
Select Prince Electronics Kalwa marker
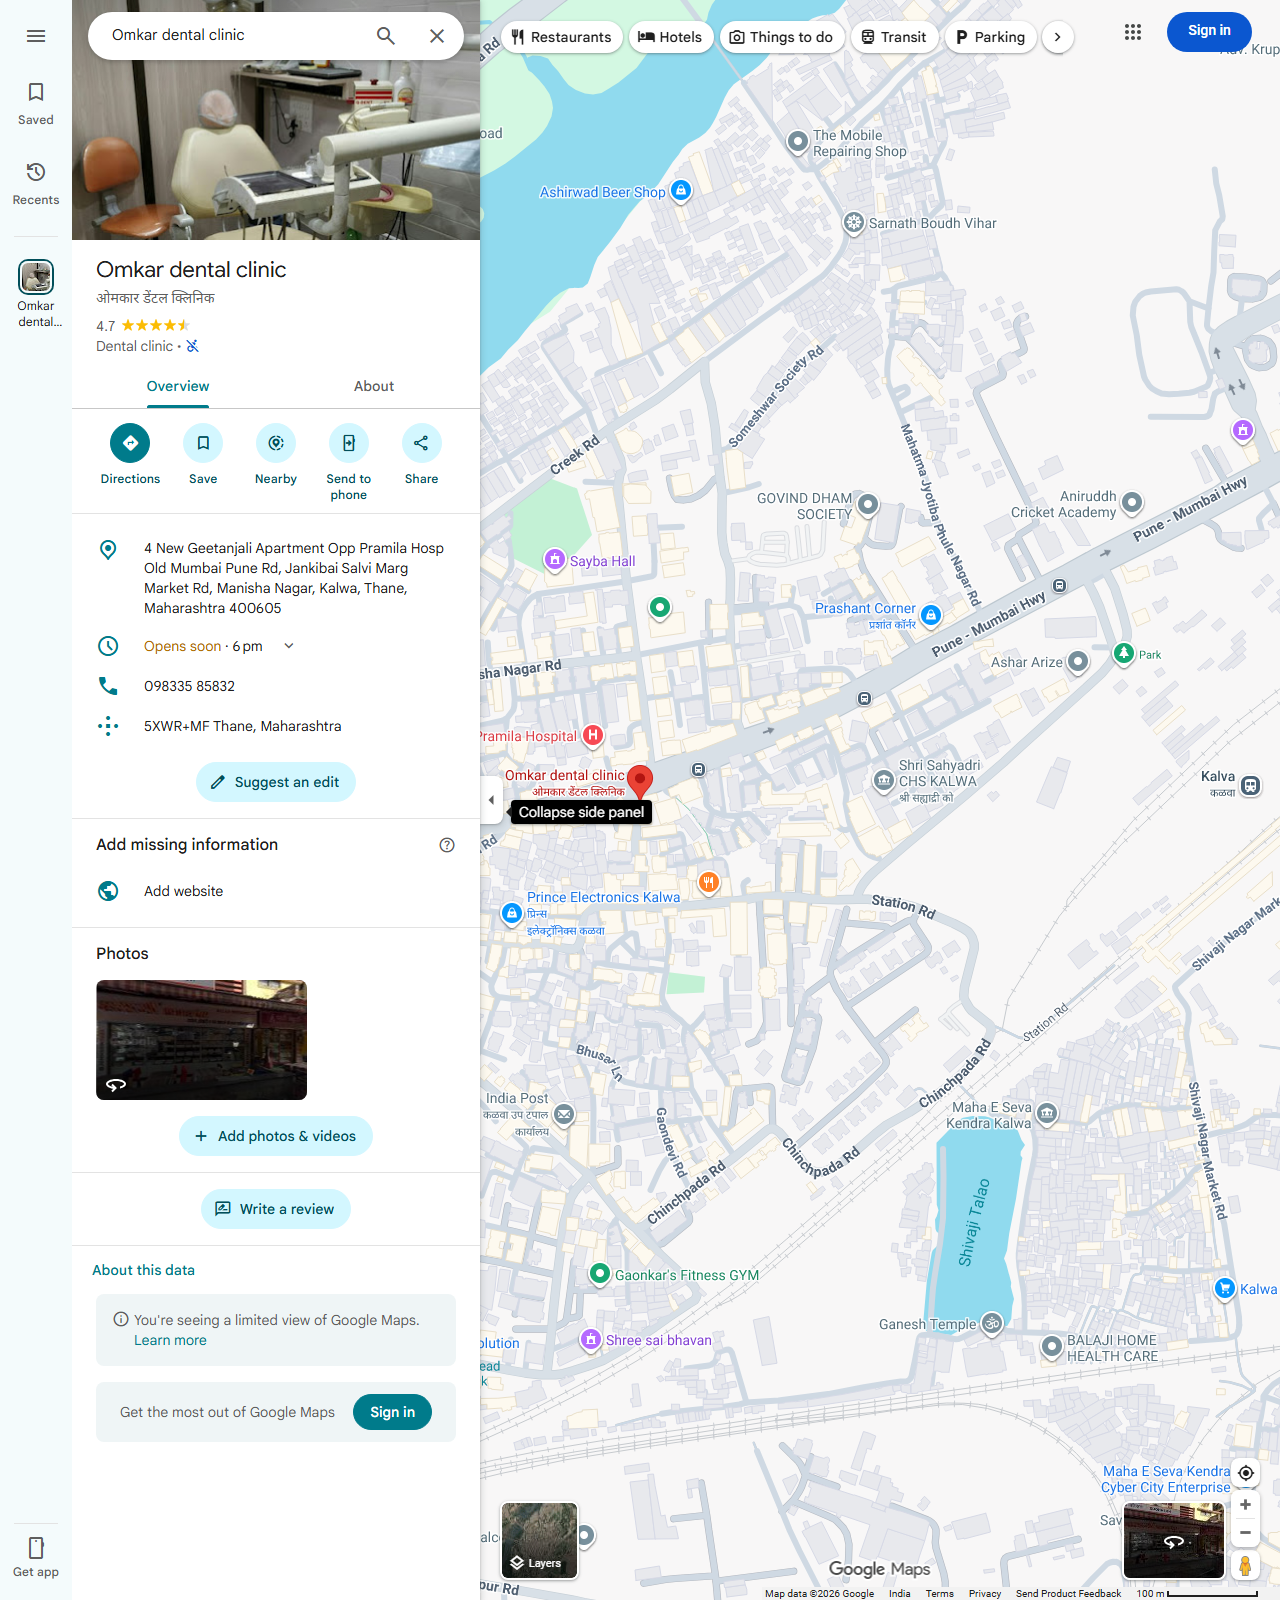pyautogui.click(x=512, y=913)
